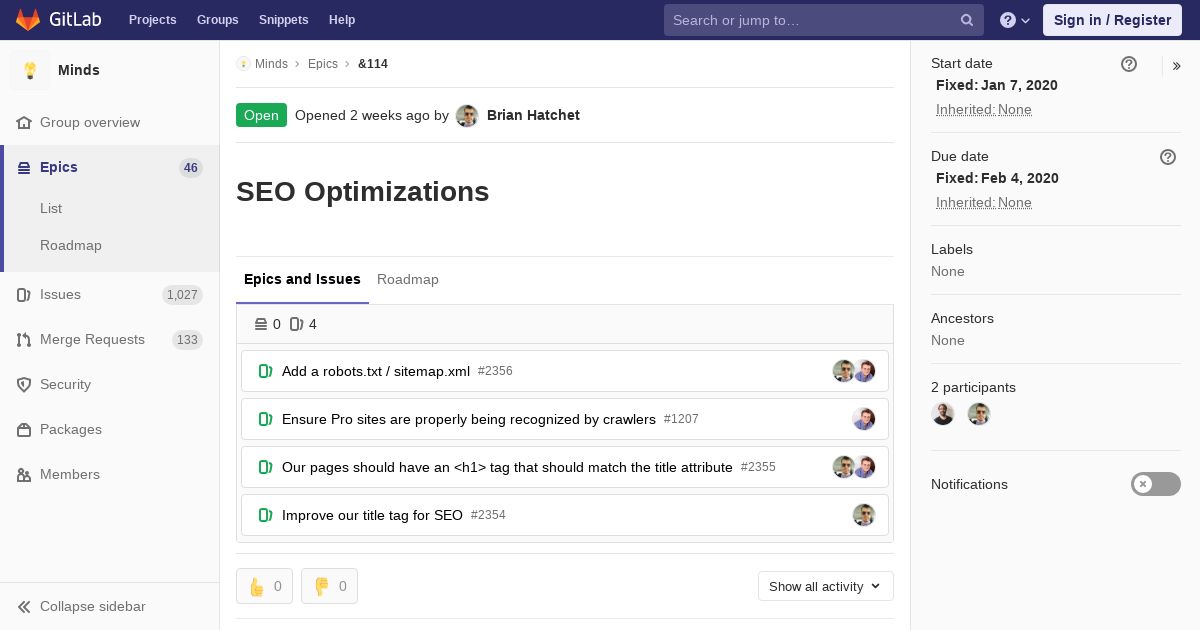The image size is (1200, 630).
Task: Click the Security shield icon
Action: [x=24, y=385]
